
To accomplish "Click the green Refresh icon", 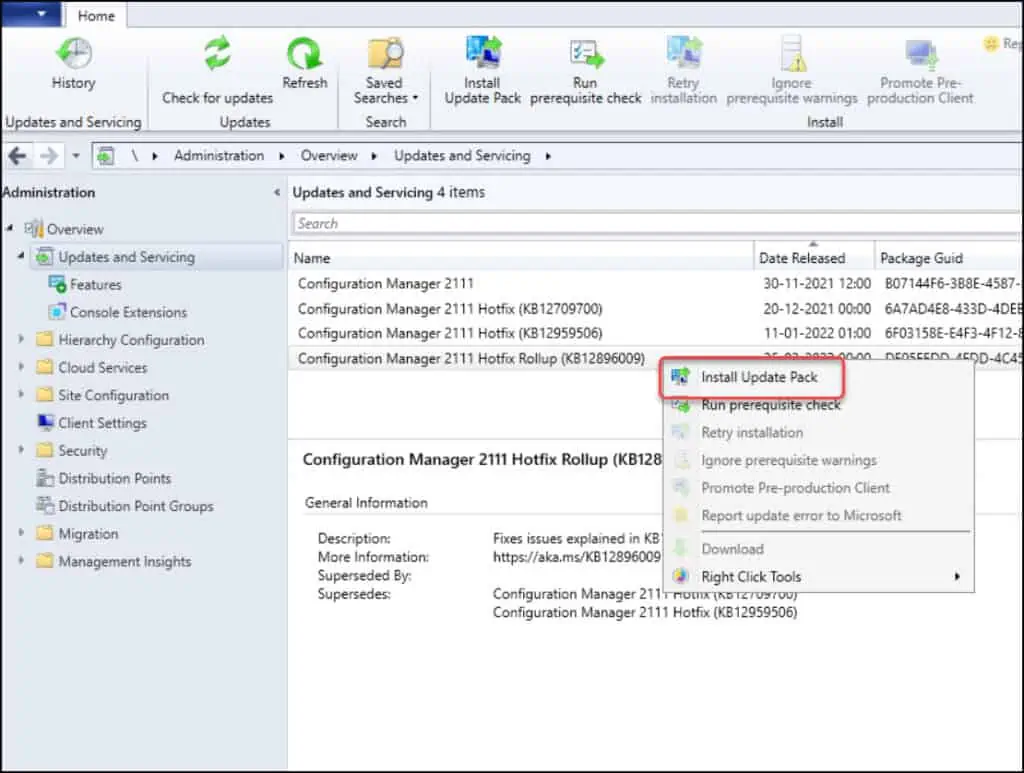I will point(304,54).
